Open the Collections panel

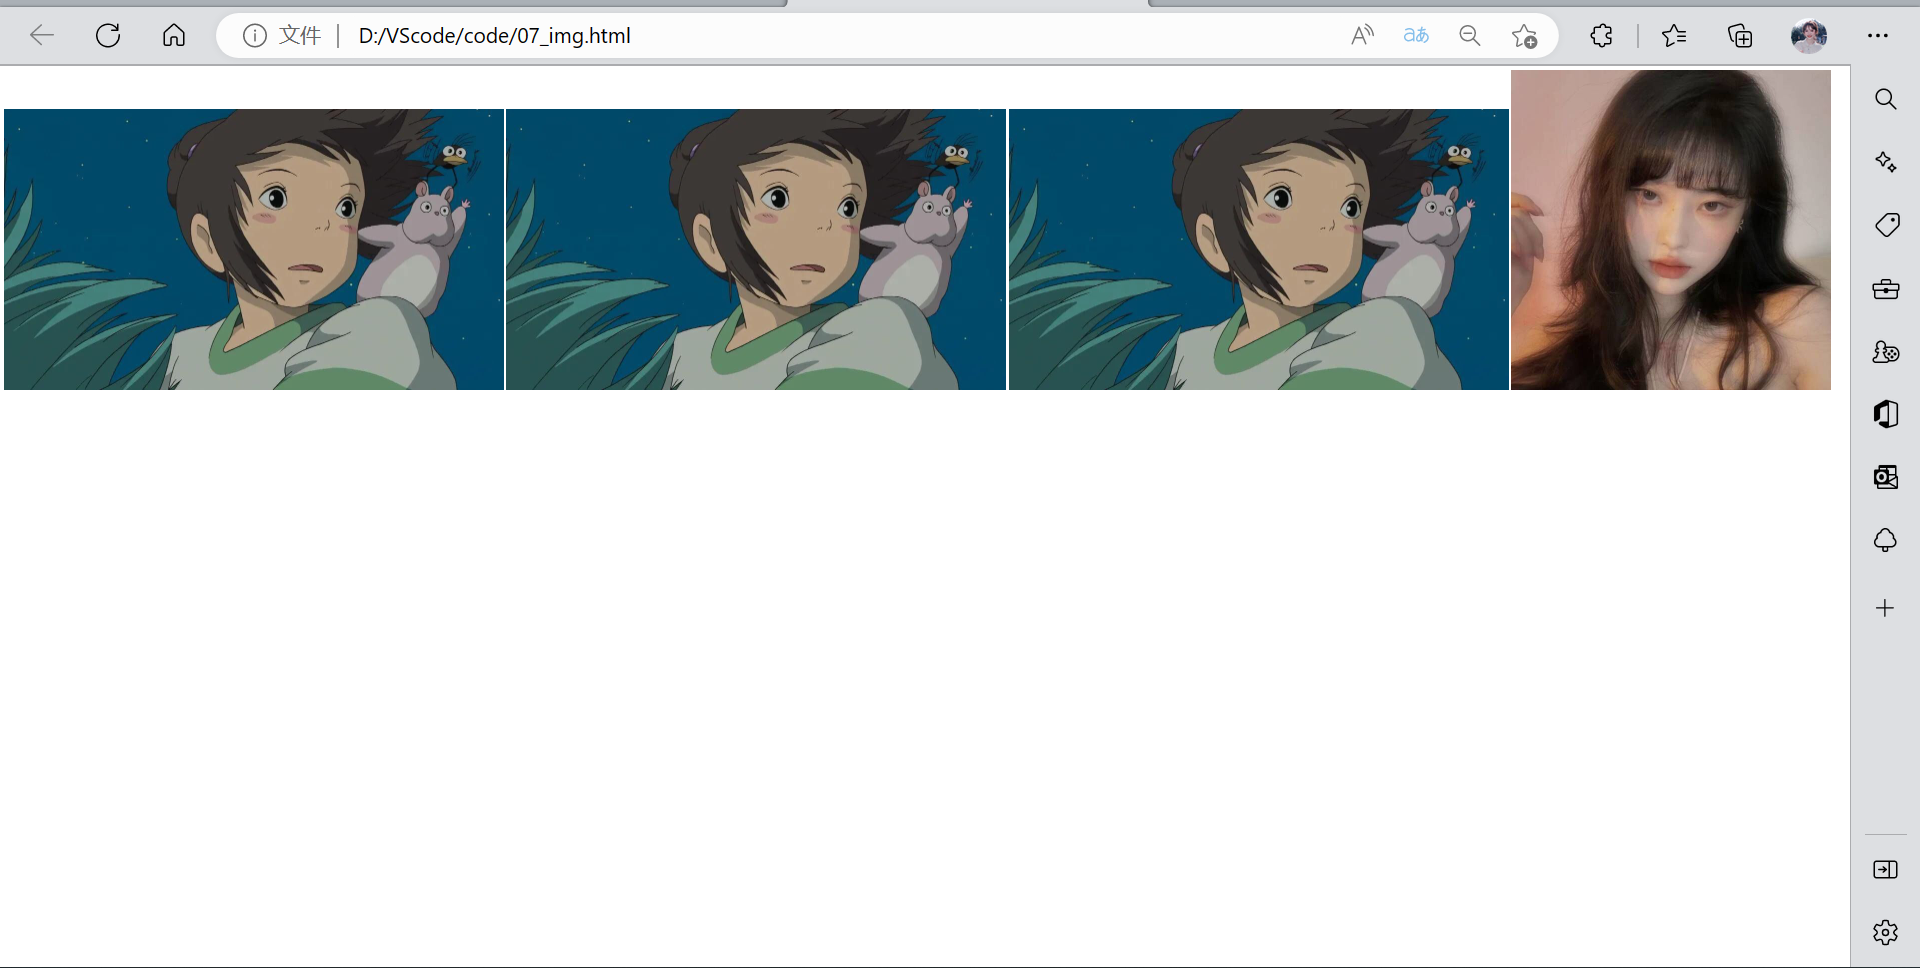click(x=1740, y=36)
